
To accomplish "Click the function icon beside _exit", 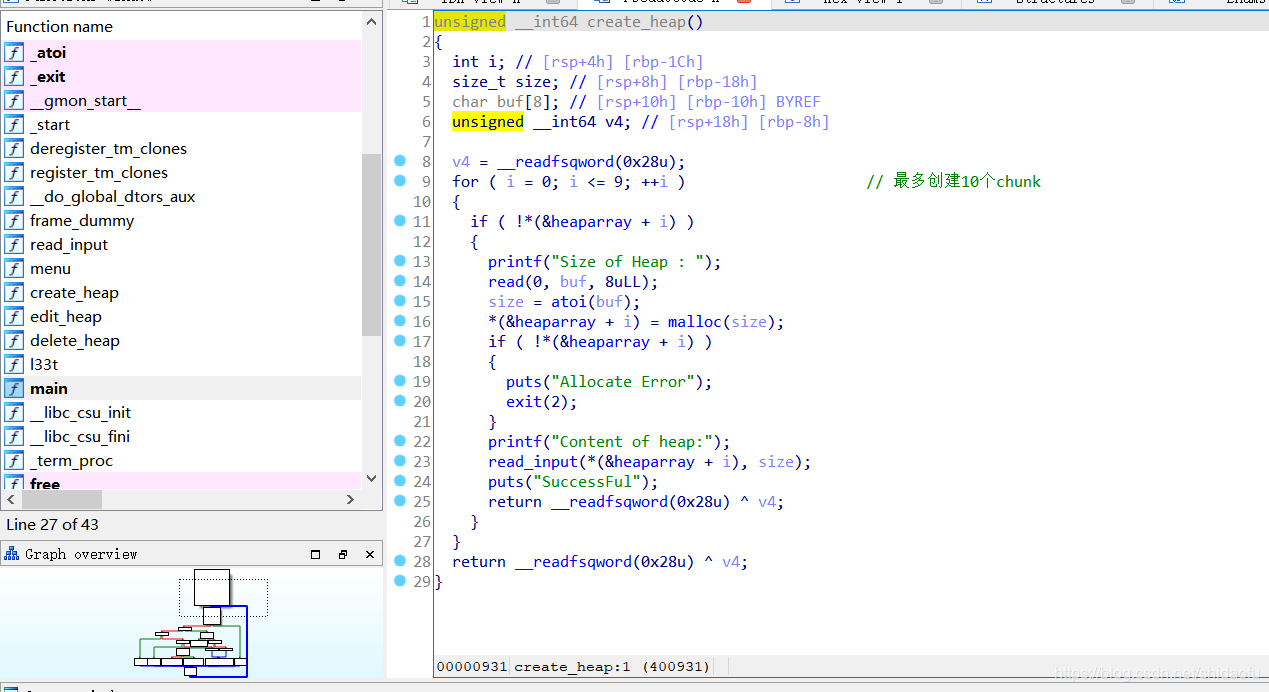I will 14,77.
